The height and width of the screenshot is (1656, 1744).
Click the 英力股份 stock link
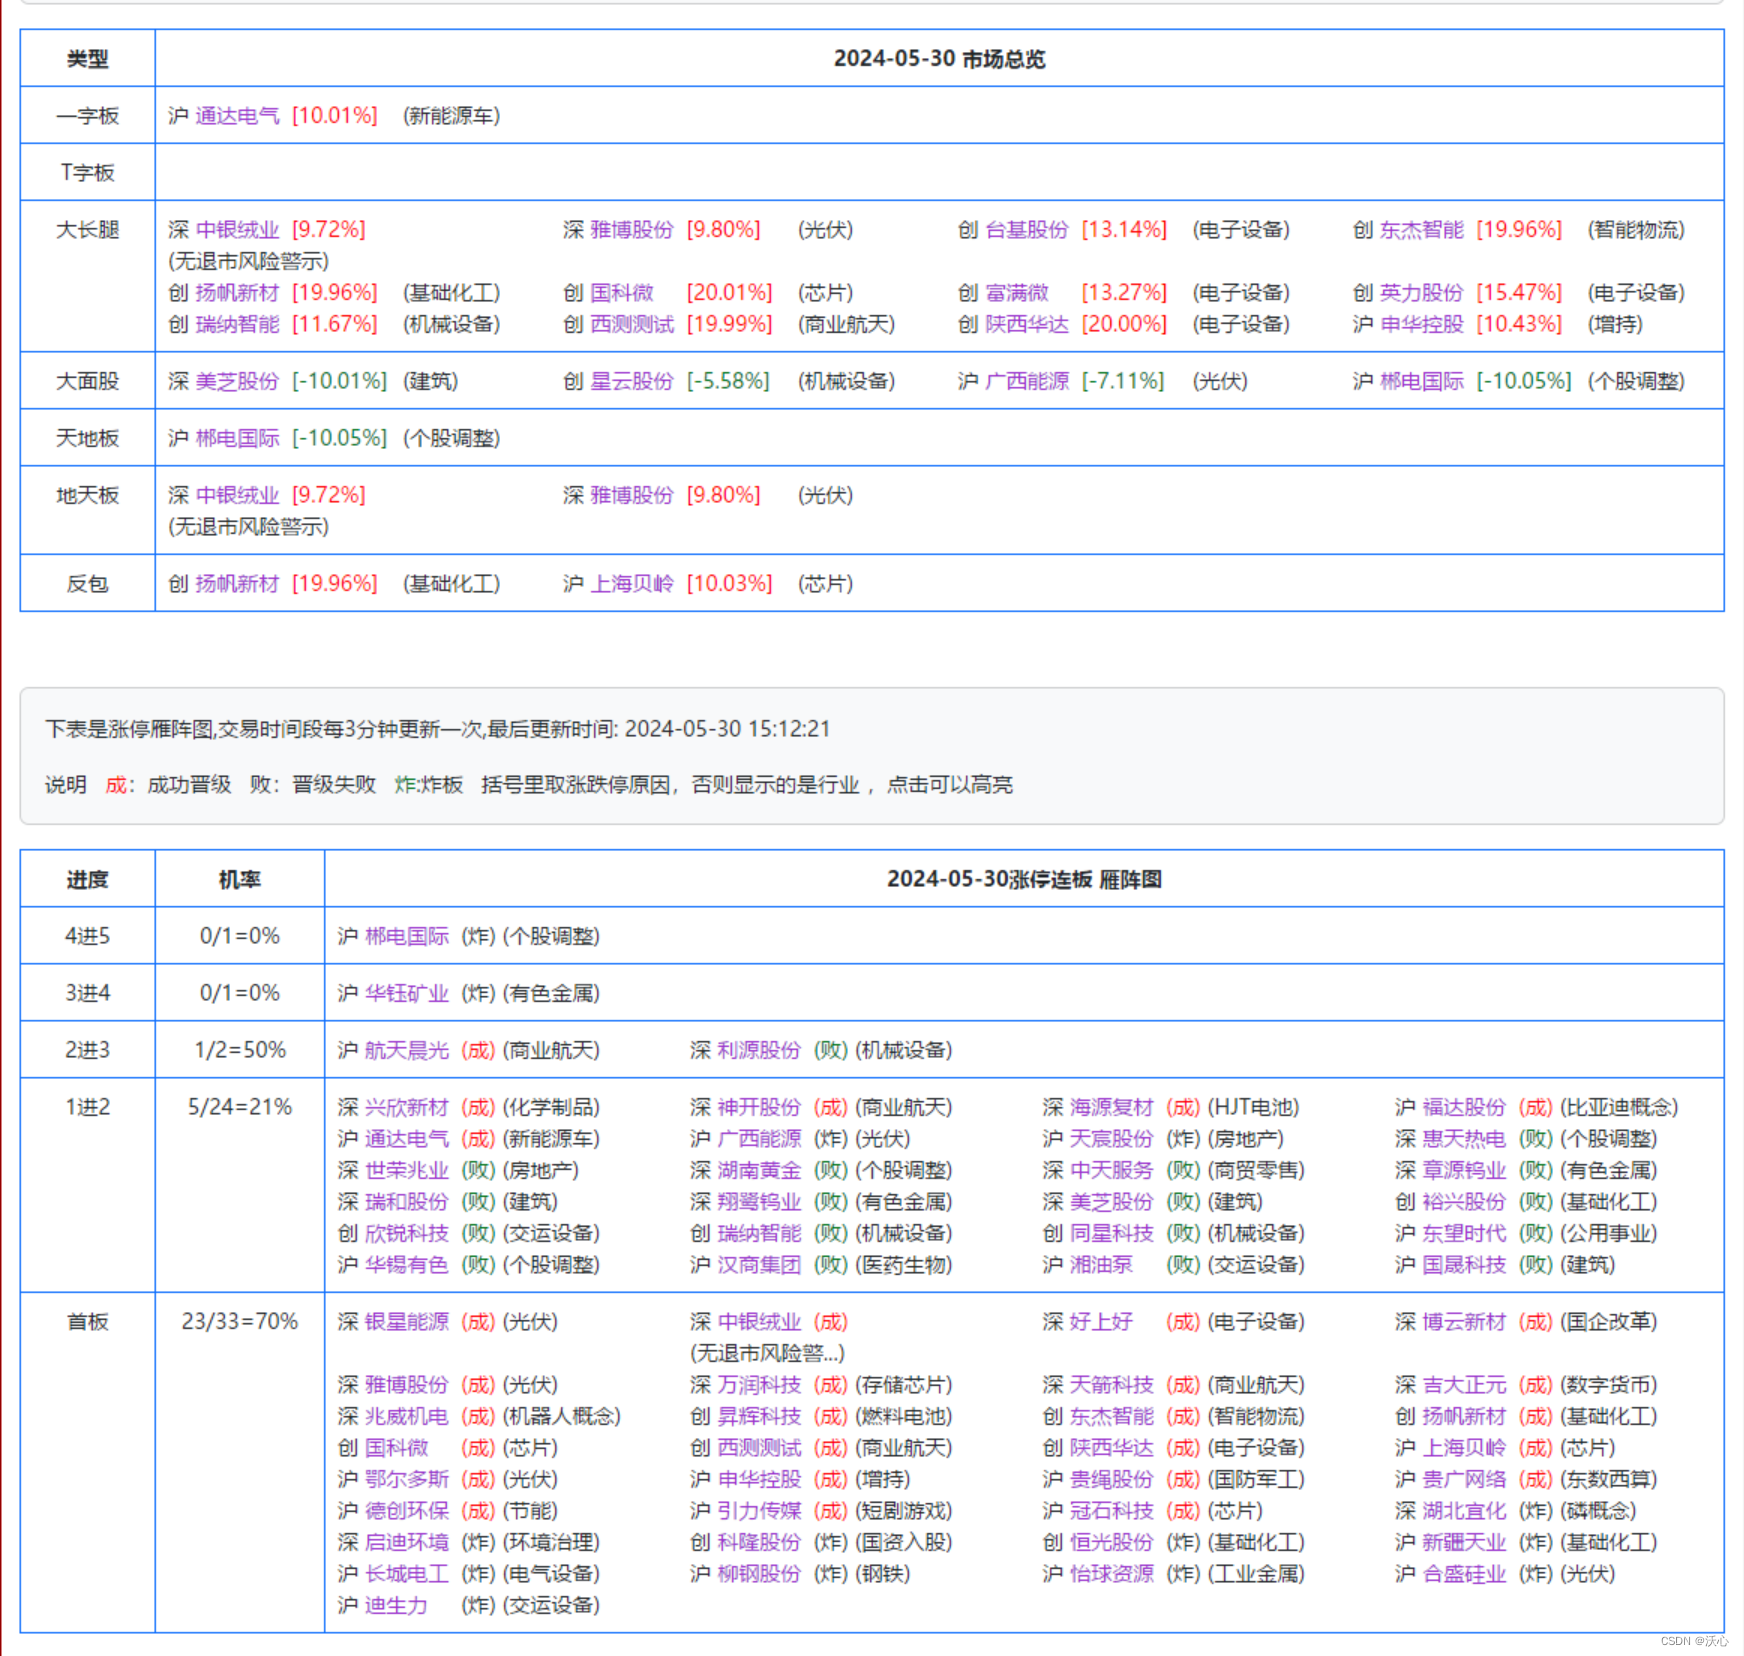[x=1421, y=293]
